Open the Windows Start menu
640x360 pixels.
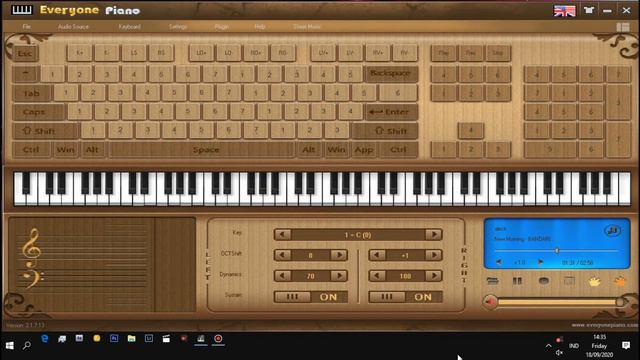[x=10, y=346]
